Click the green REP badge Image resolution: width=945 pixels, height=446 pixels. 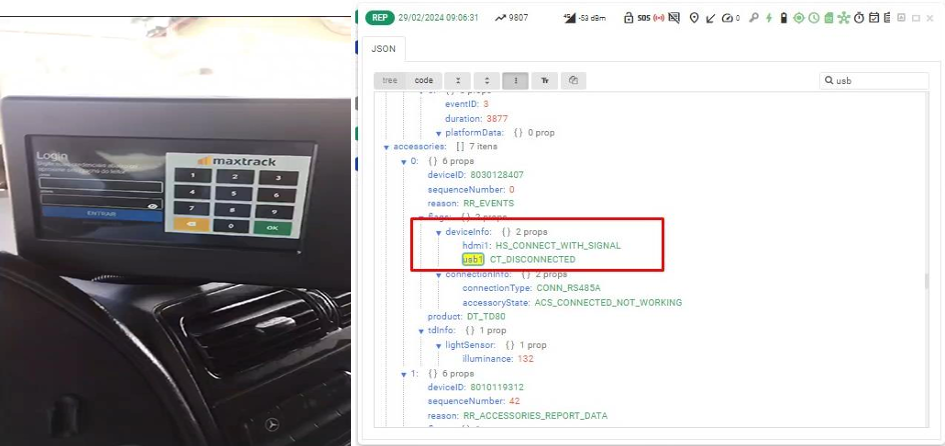pyautogui.click(x=379, y=18)
